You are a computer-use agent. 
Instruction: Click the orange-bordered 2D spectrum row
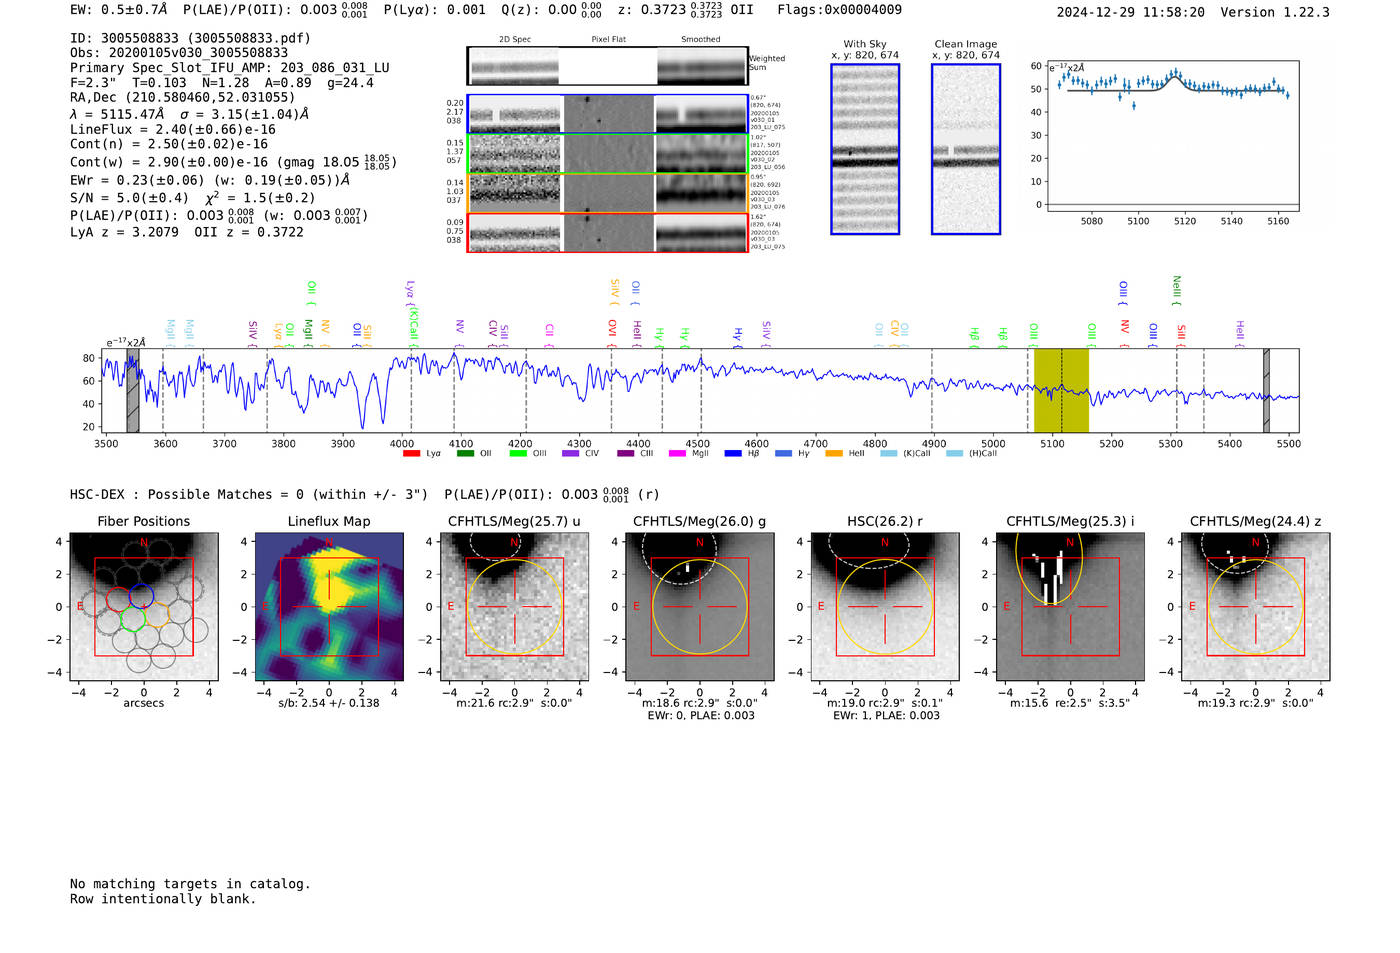(608, 193)
